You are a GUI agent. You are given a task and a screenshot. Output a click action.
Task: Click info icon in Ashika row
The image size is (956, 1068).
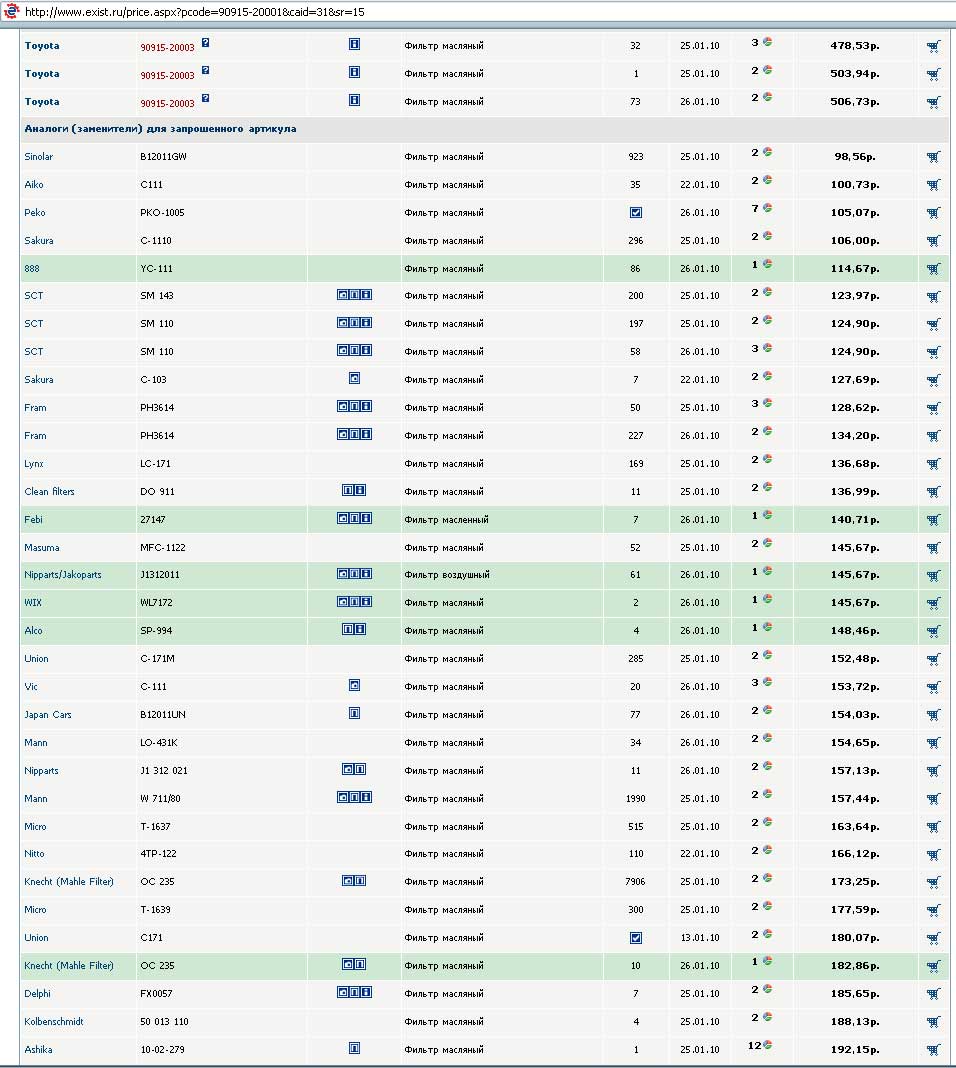click(354, 1049)
